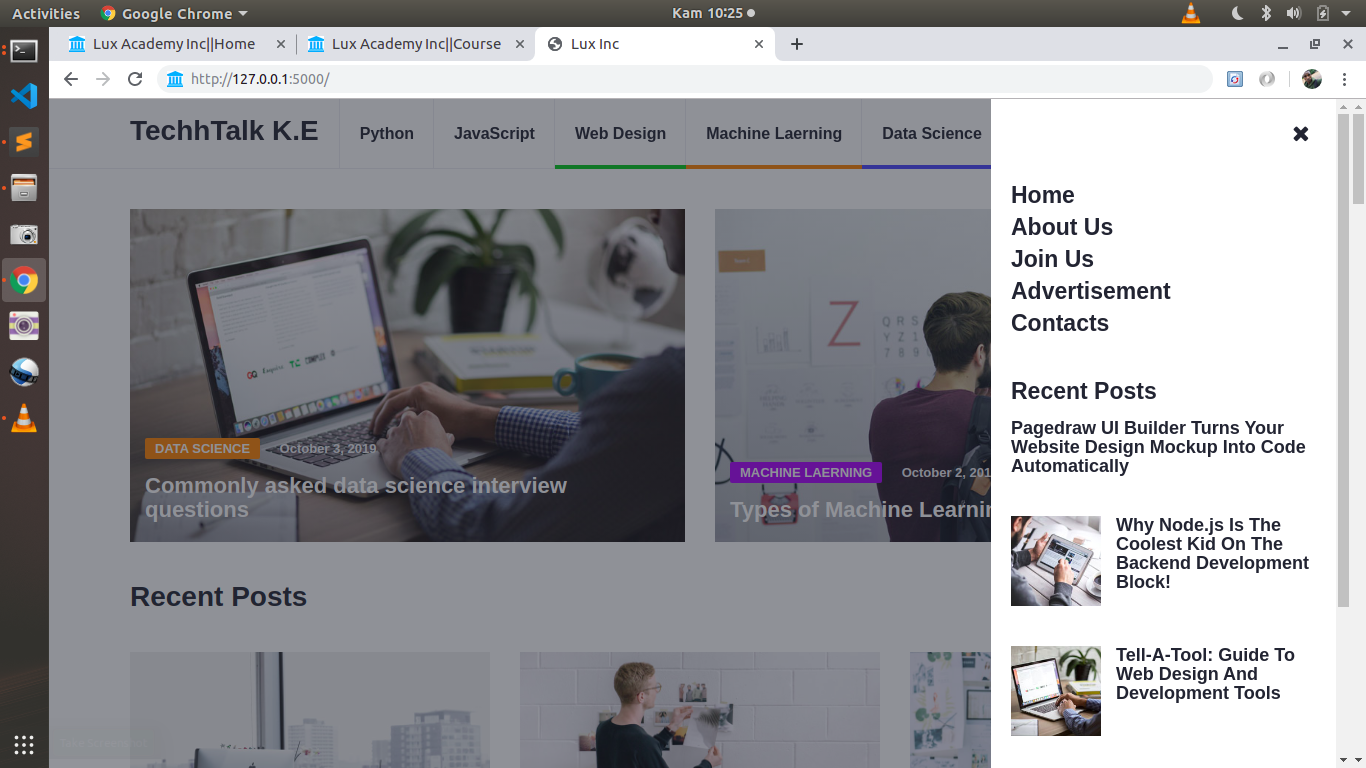The image size is (1366, 768).
Task: Open the Terminal from the dock
Action: tap(24, 51)
